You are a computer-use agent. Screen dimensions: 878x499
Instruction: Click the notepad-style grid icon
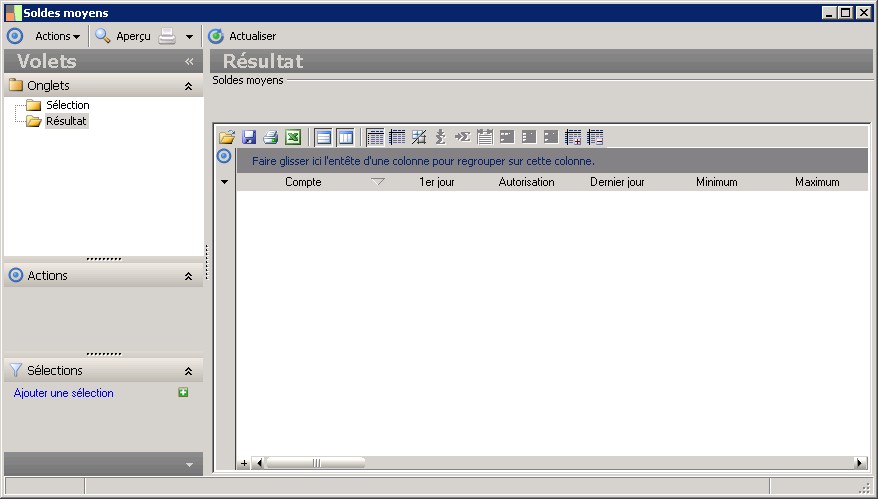[x=485, y=137]
